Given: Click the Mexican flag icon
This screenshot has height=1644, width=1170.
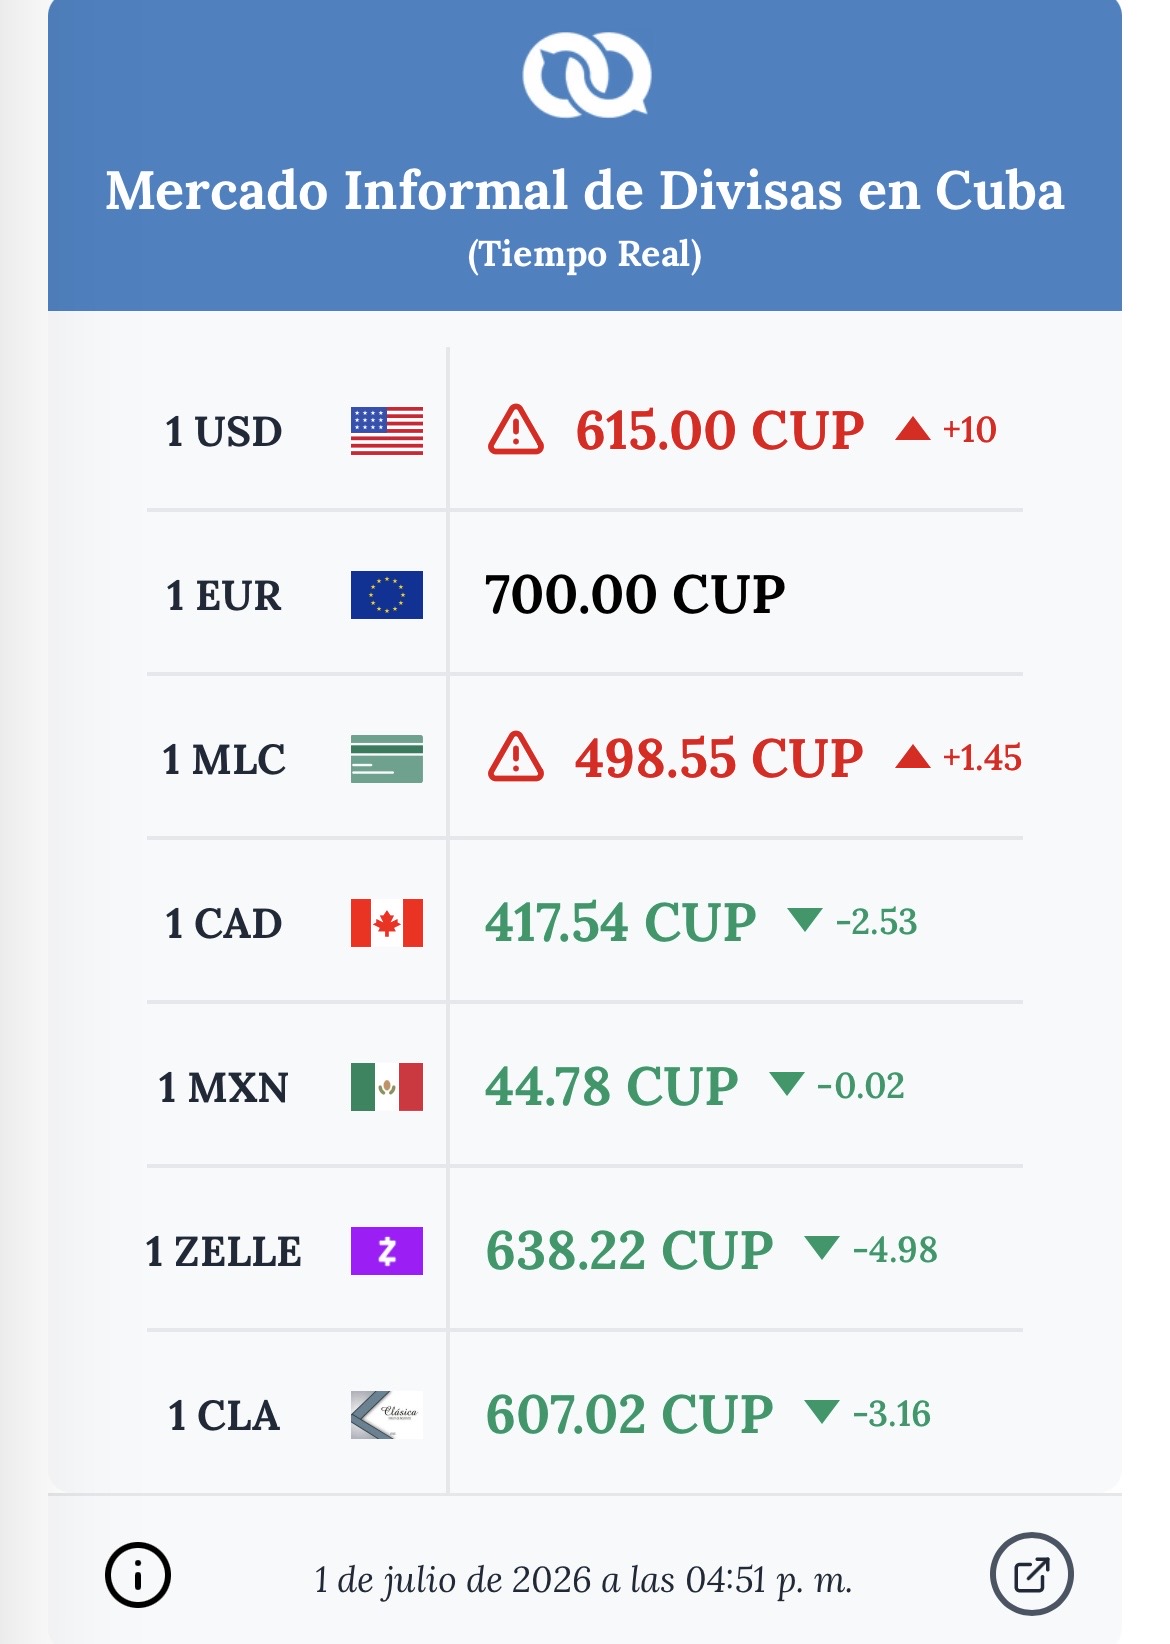Looking at the screenshot, I should pos(387,1087).
